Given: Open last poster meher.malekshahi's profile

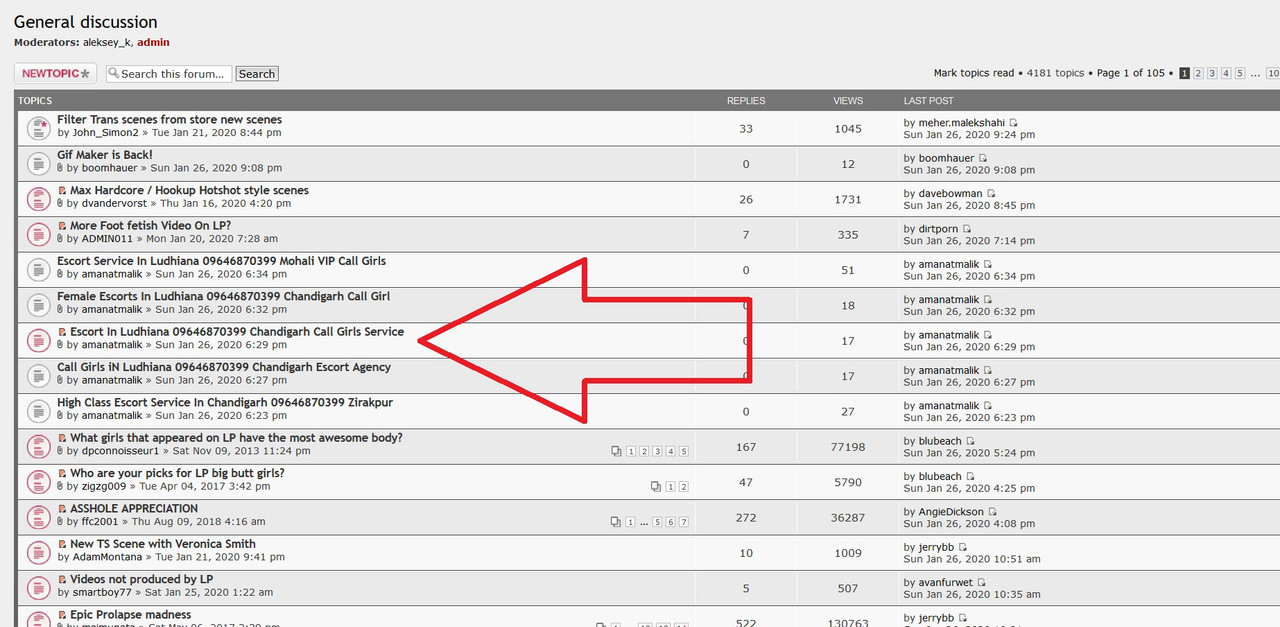Looking at the screenshot, I should pos(962,123).
